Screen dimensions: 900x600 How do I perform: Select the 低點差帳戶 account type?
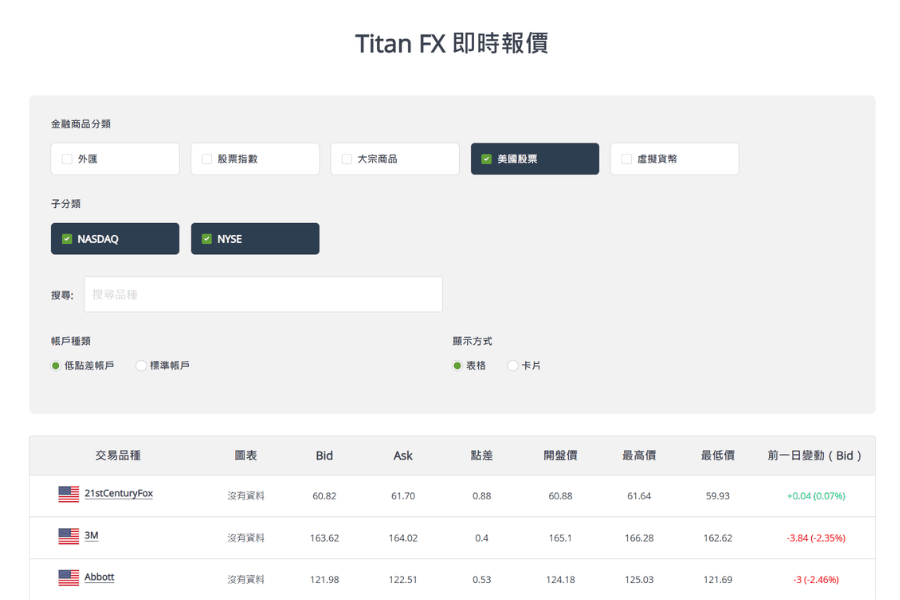(x=54, y=365)
